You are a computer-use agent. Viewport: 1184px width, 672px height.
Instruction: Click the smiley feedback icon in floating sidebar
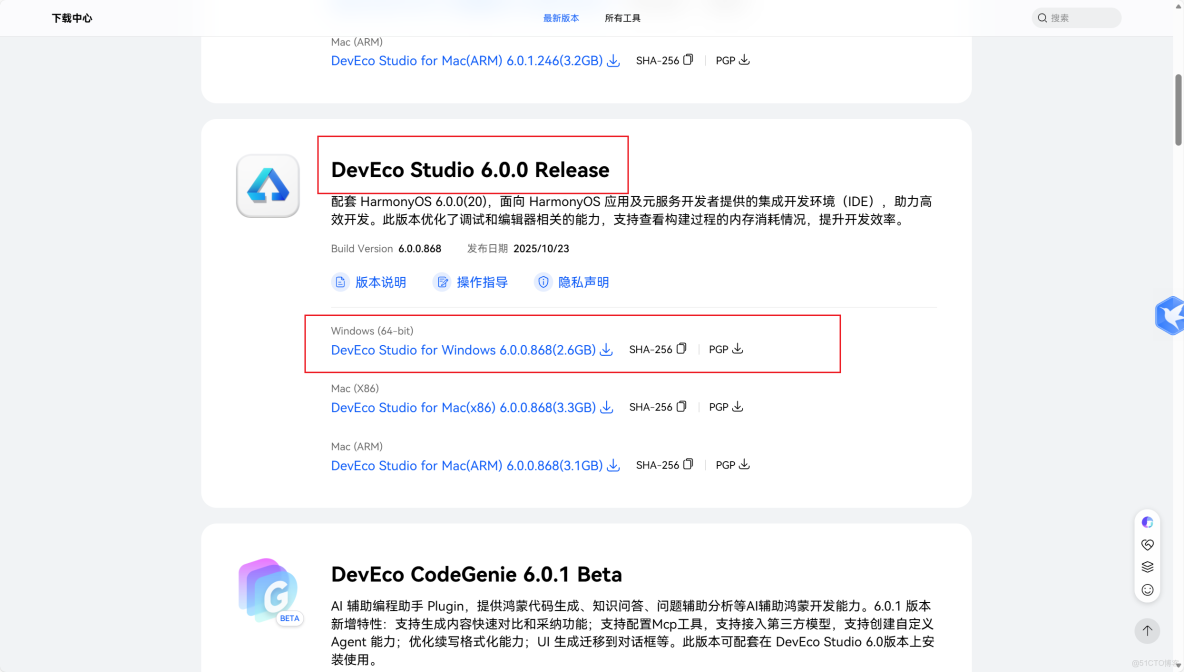(x=1147, y=590)
